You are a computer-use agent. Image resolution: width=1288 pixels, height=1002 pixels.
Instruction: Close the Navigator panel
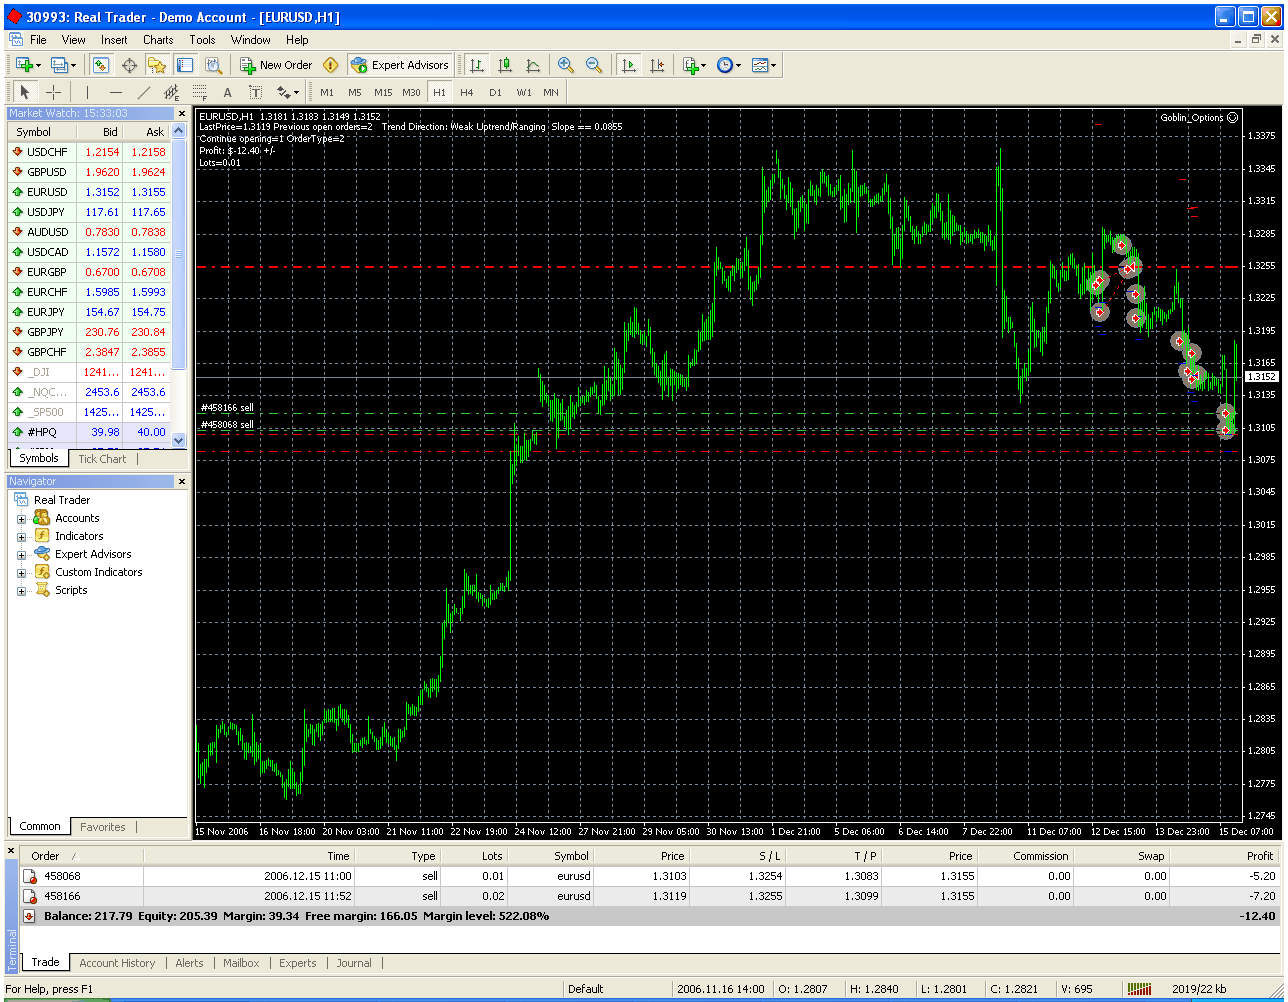click(x=181, y=482)
